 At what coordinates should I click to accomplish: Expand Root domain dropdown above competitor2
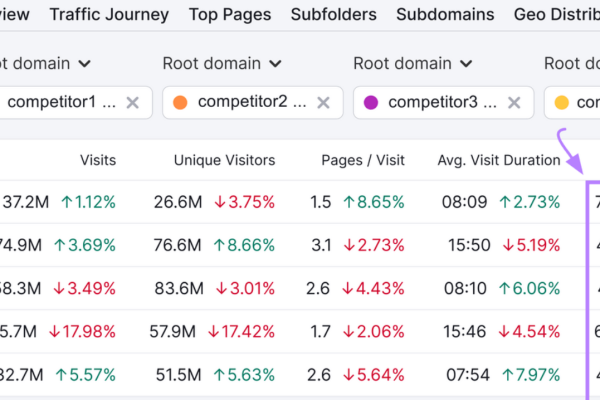tap(222, 64)
